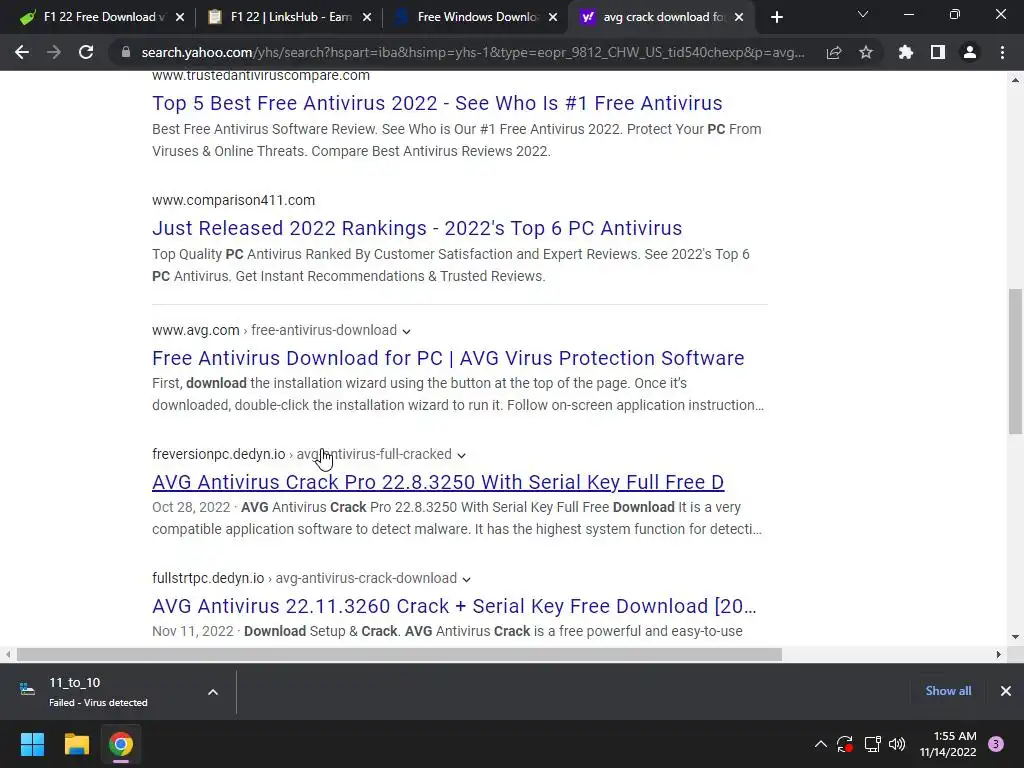Open the tab search chevron
Screen dimensions: 1024x768
pyautogui.click(x=863, y=14)
